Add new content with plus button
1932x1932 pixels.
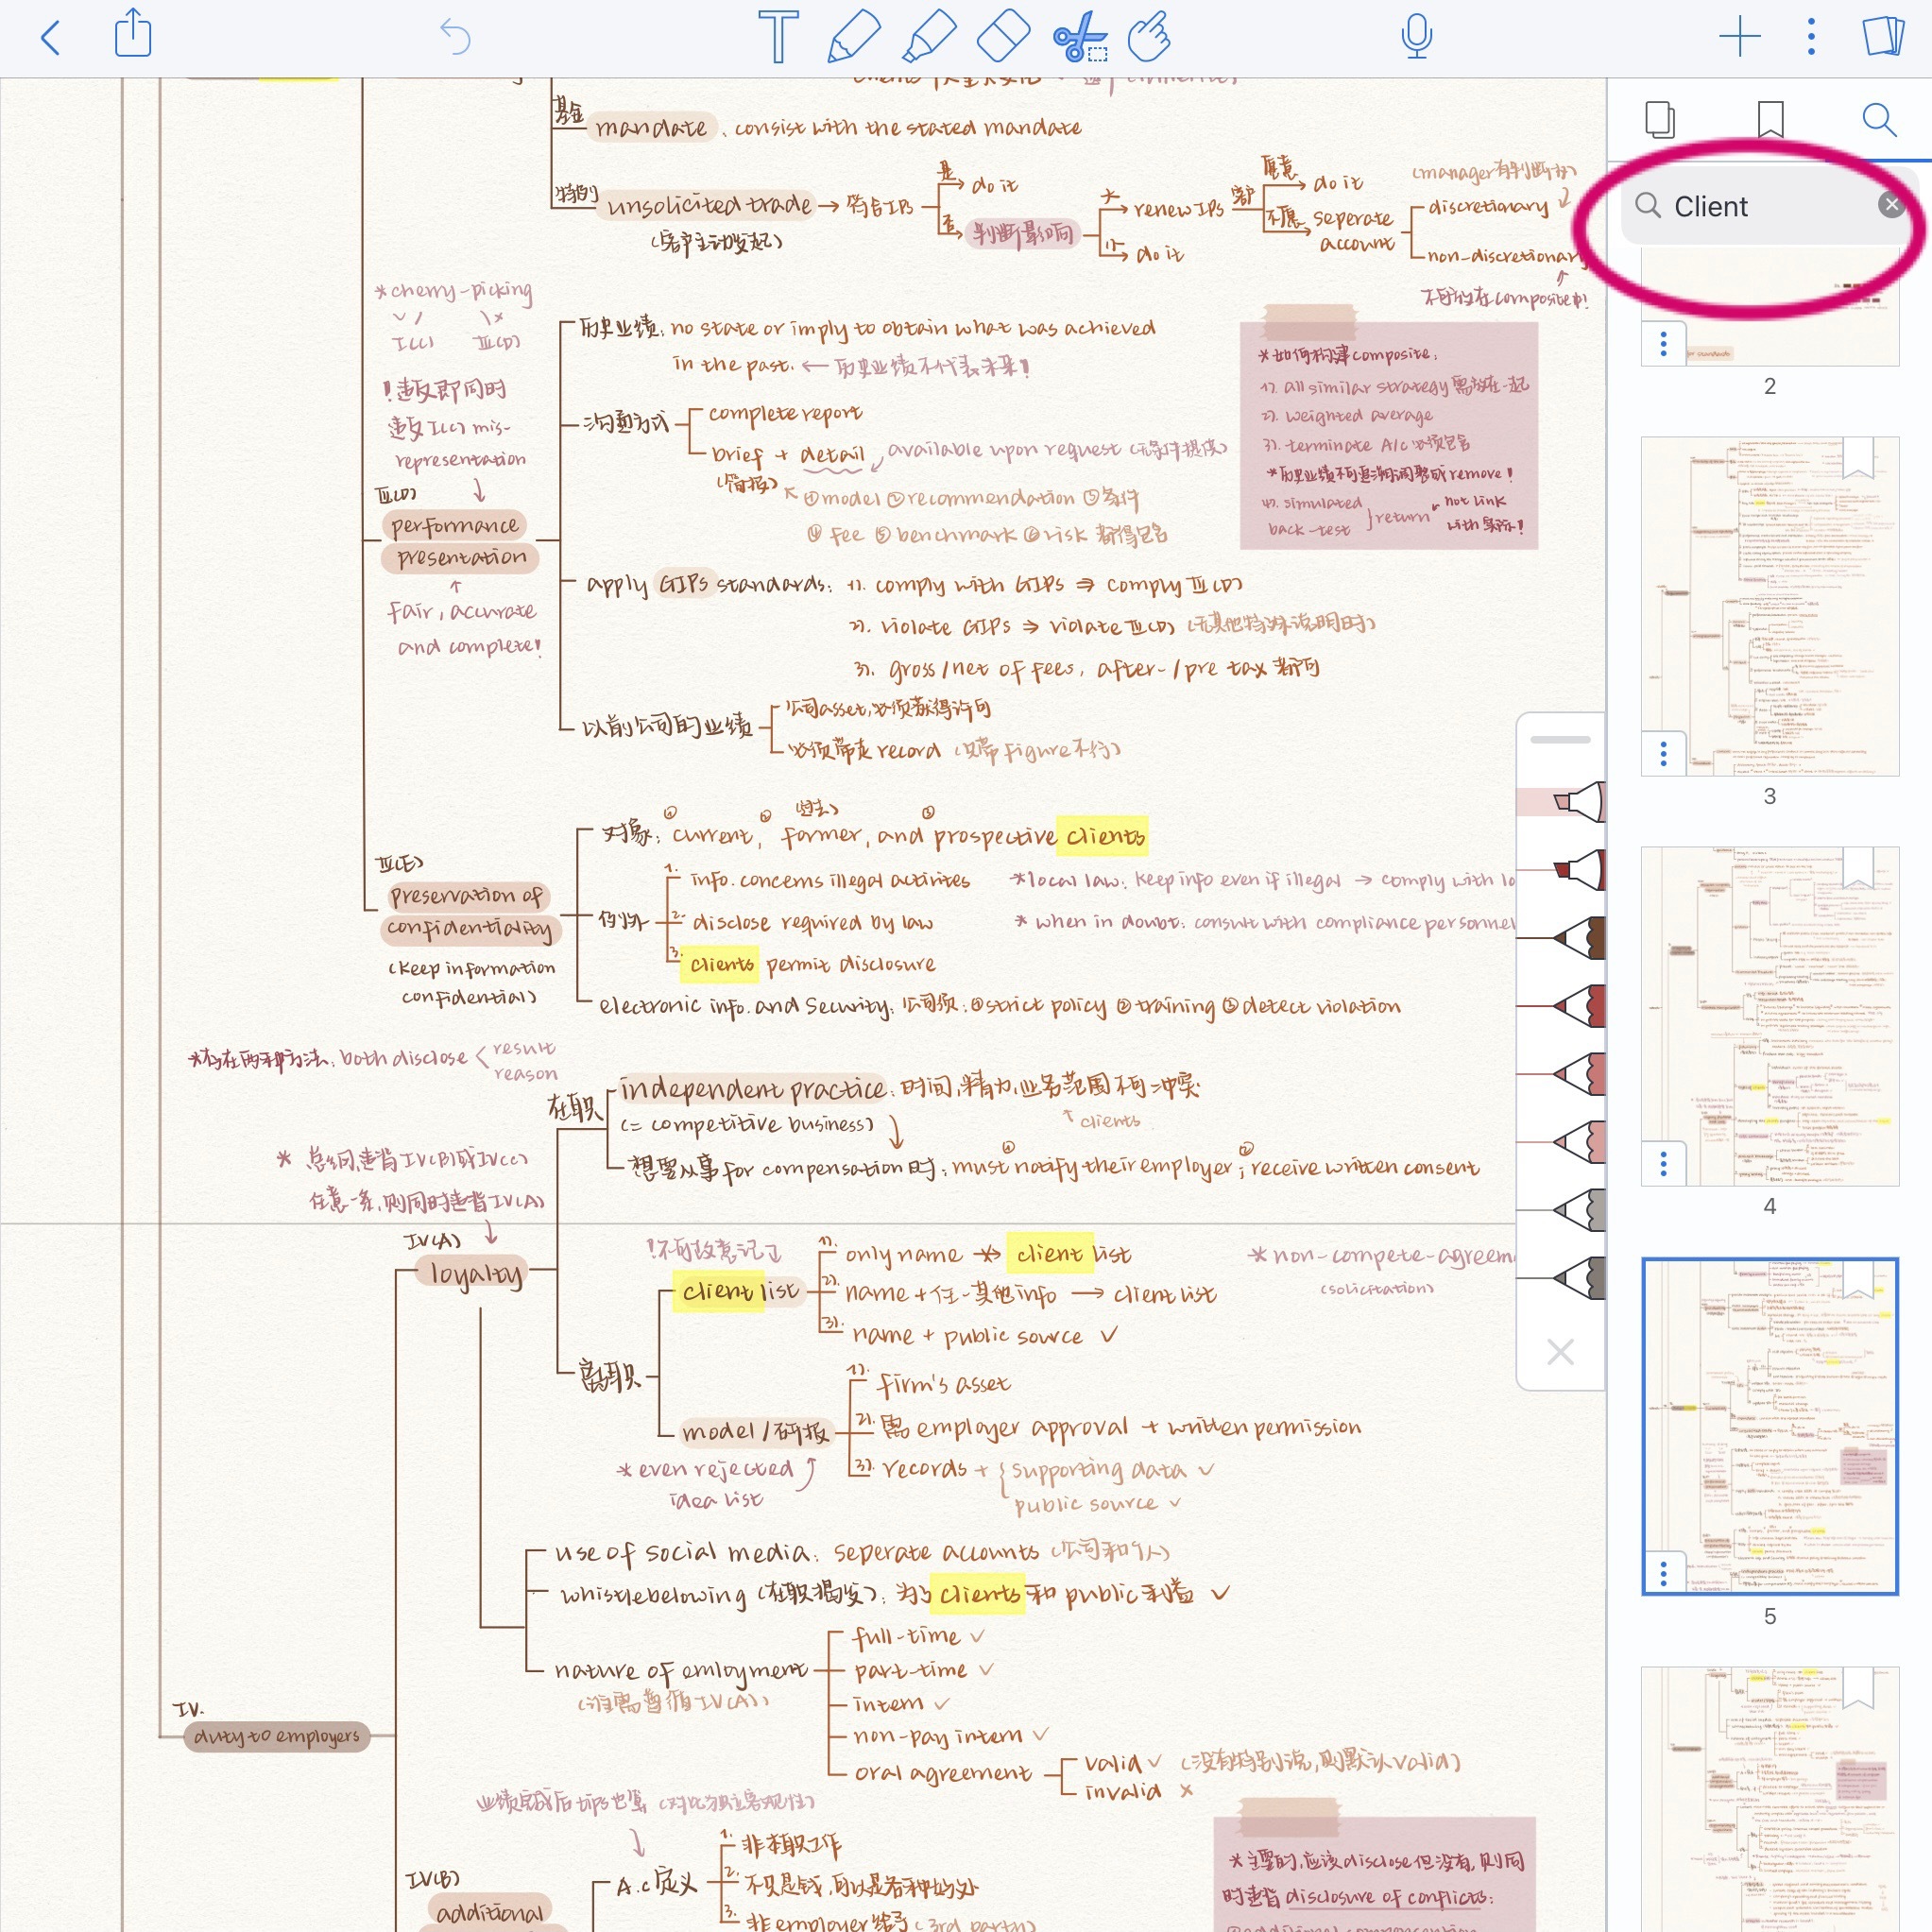tap(1740, 37)
